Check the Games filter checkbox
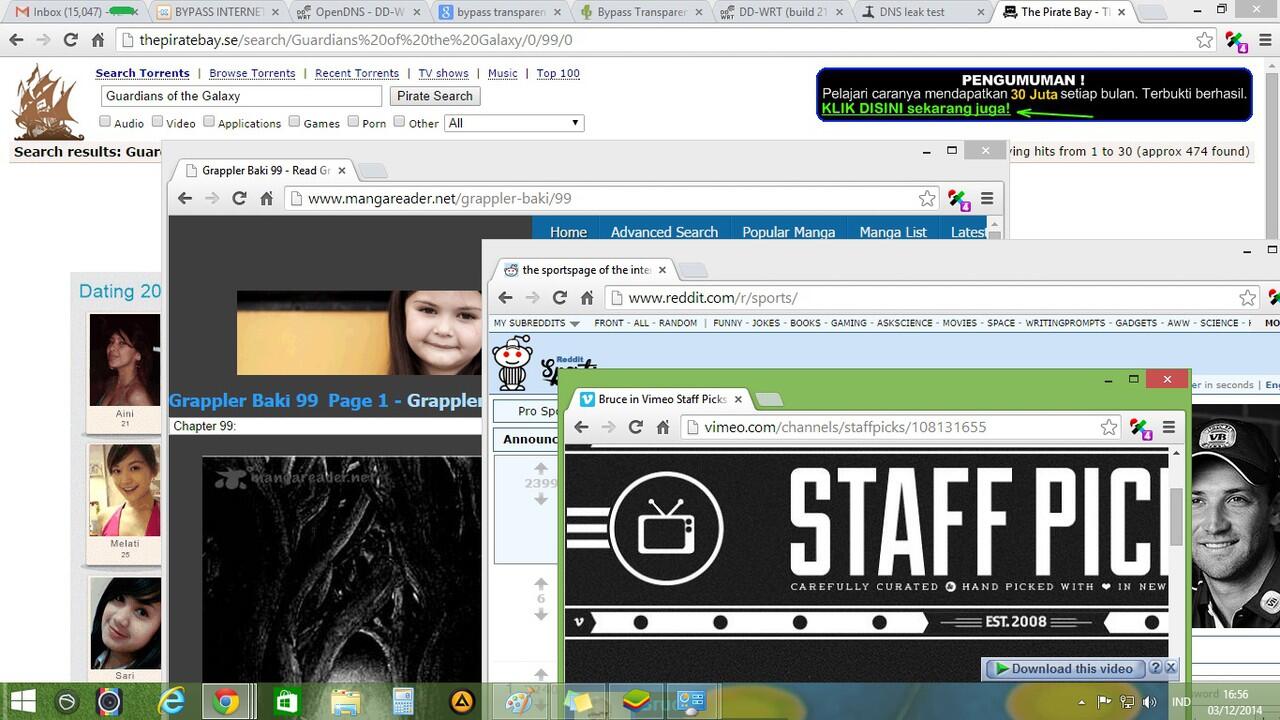Viewport: 1280px width, 720px height. point(294,122)
